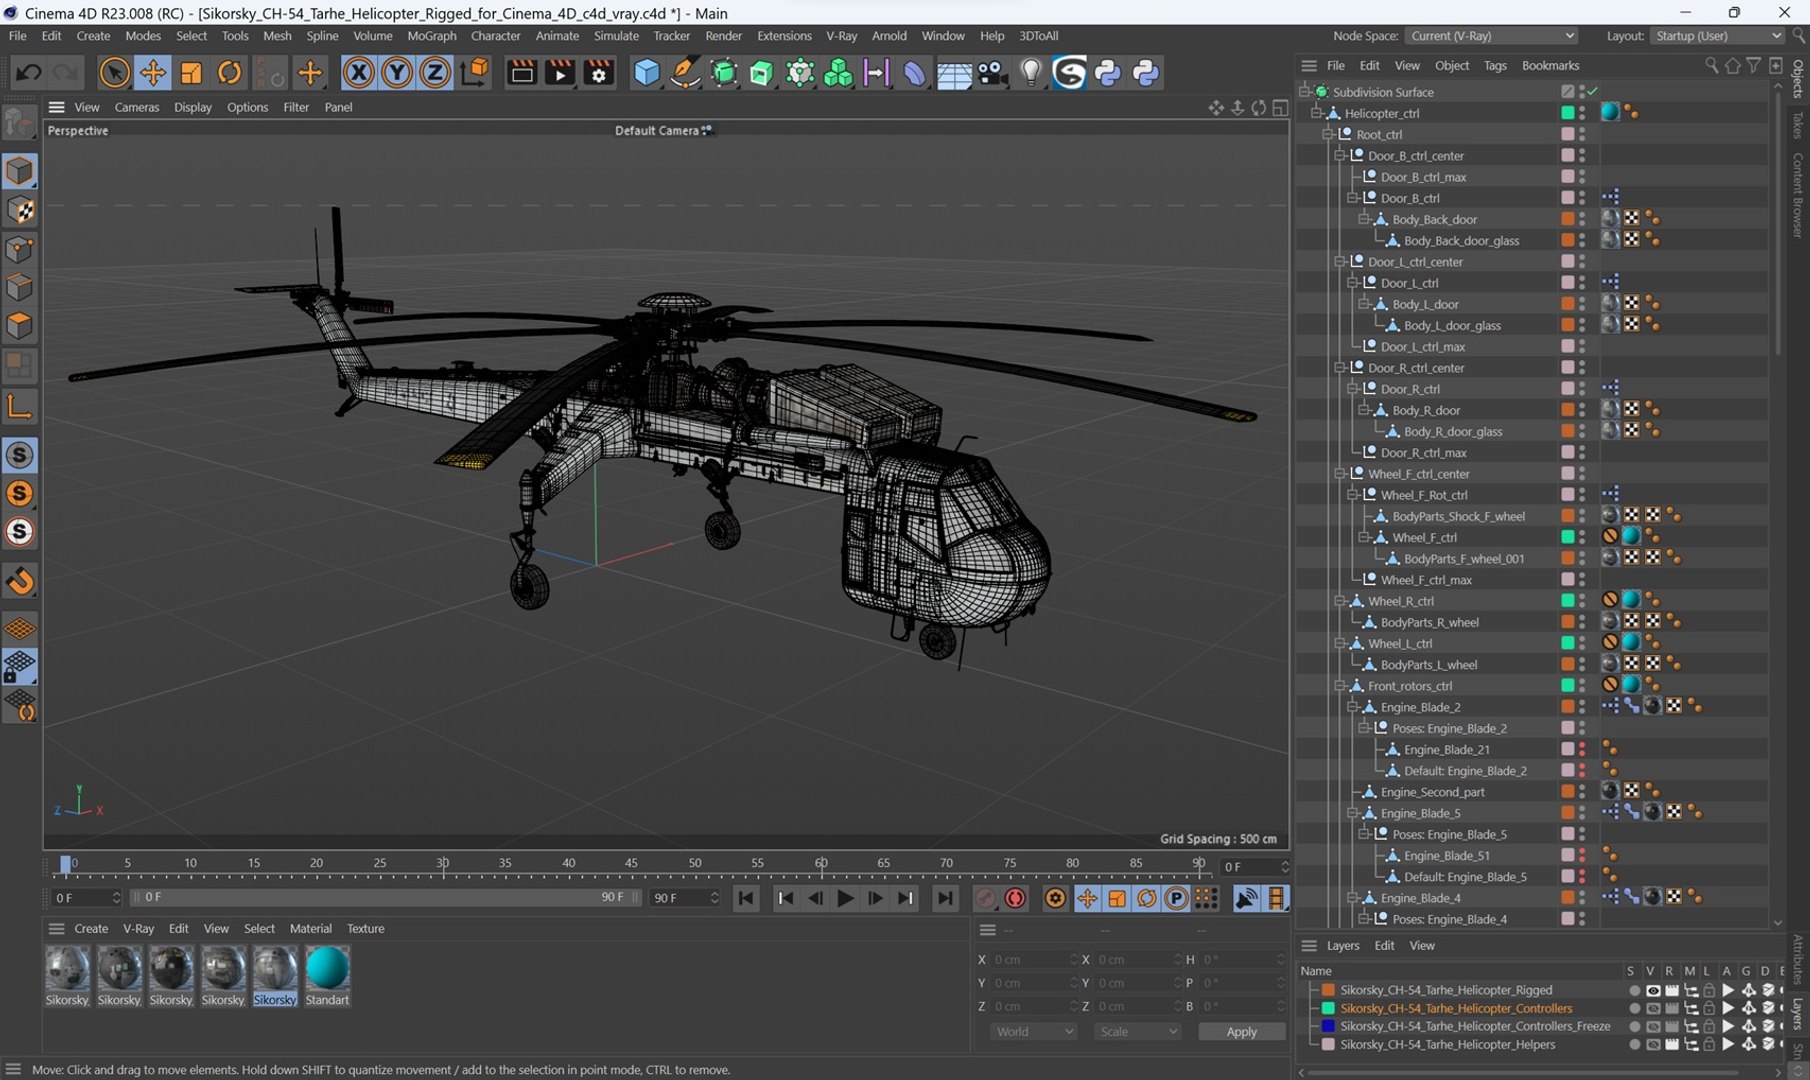Click Play Forwards button

tap(845, 898)
